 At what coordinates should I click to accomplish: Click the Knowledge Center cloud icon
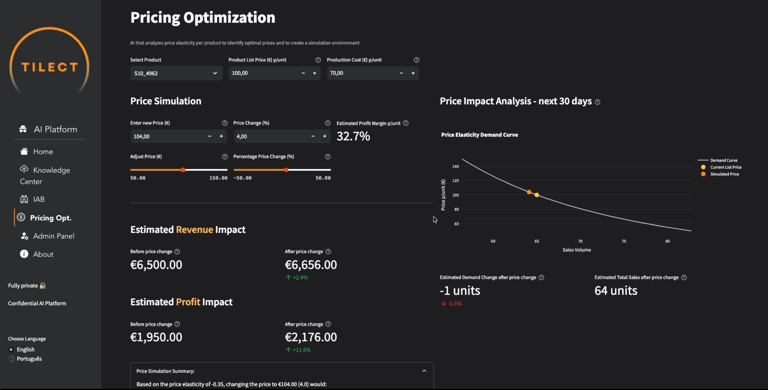pyautogui.click(x=24, y=169)
